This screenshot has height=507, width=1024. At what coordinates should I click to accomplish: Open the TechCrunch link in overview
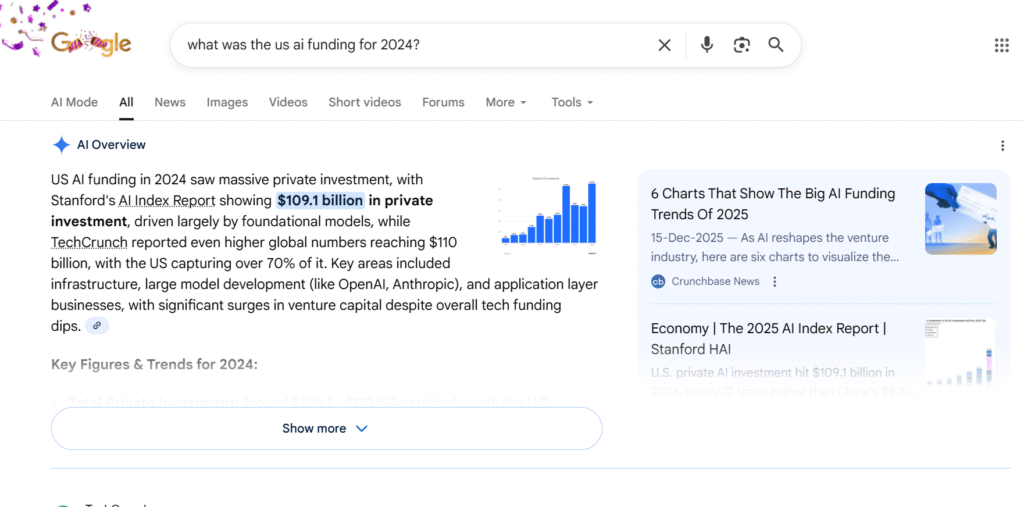point(89,243)
